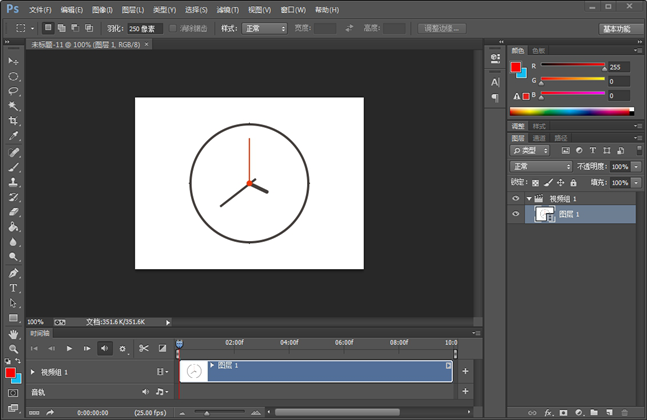This screenshot has width=647, height=420.
Task: Pick a color from the spectrum ramp
Action: pos(571,111)
